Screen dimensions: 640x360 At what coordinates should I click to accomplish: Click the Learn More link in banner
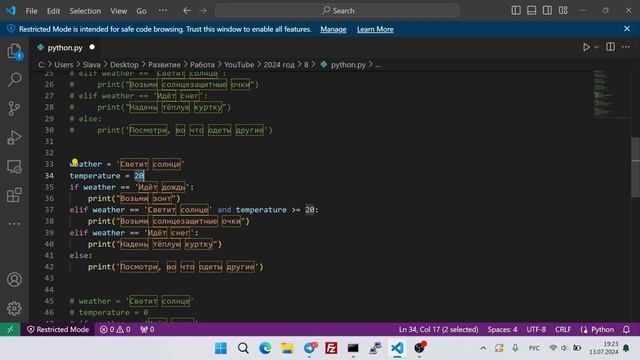point(375,29)
